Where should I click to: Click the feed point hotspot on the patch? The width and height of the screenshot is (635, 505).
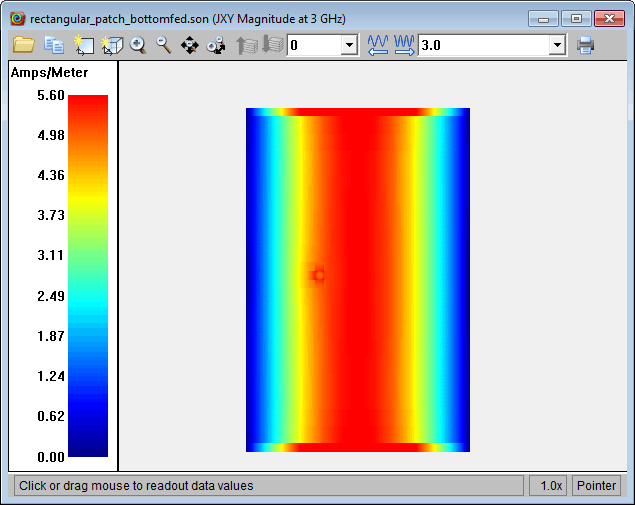(x=319, y=275)
